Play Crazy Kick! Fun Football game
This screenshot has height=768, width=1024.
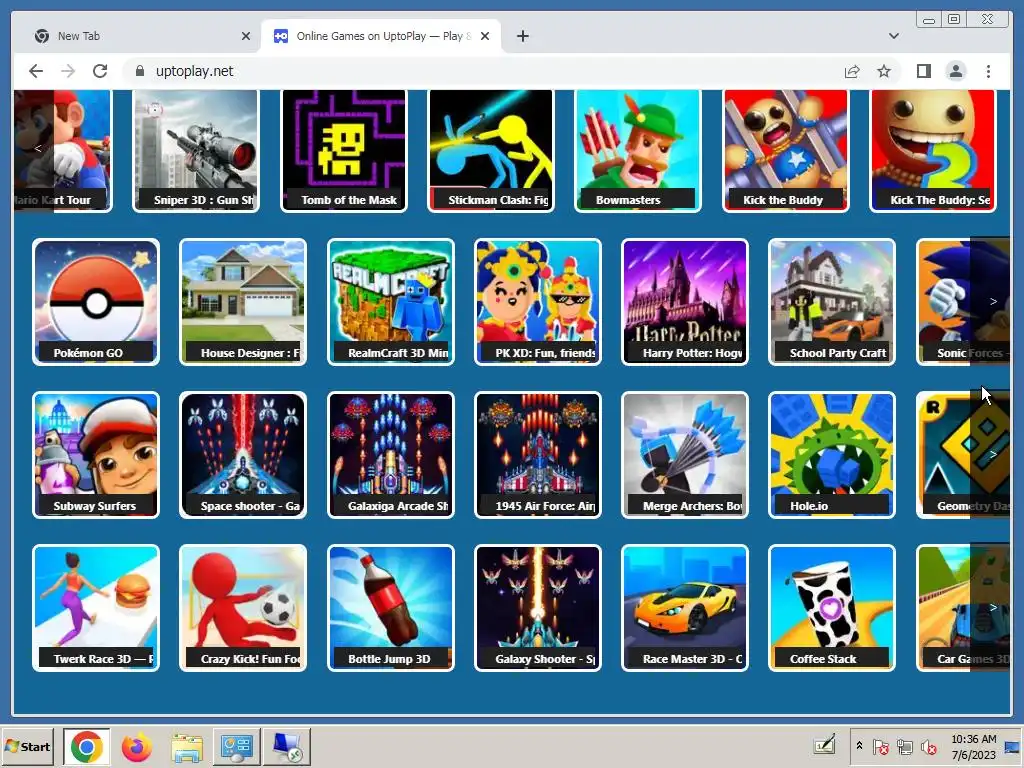tap(243, 608)
